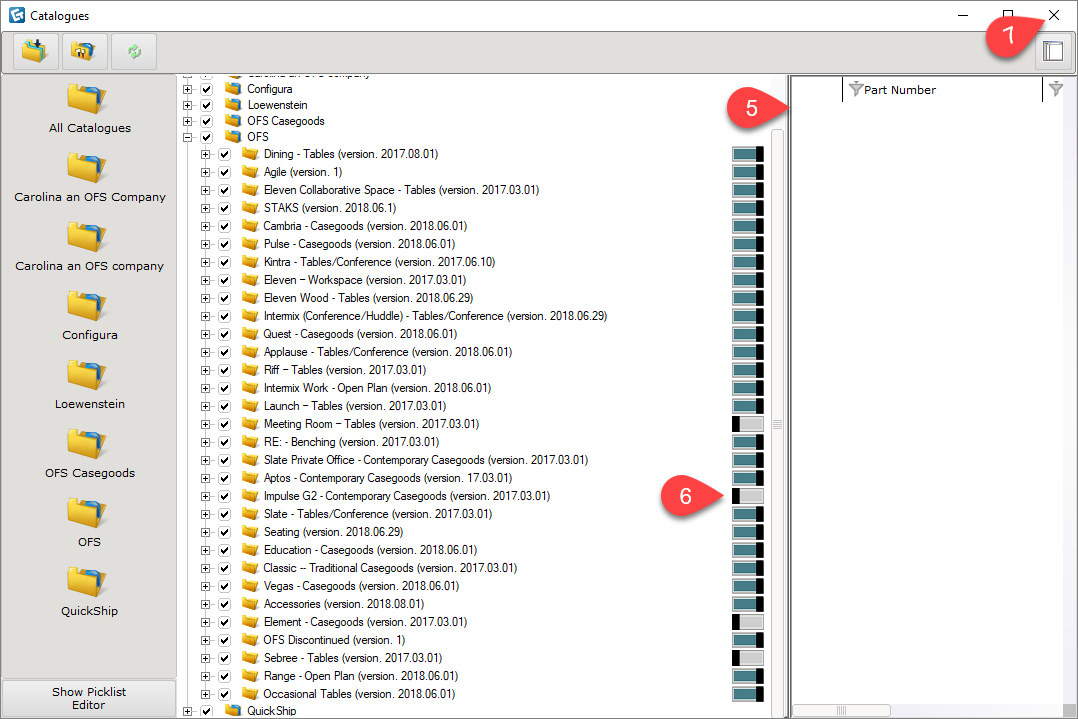1078x719 pixels.
Task: Open the All Catalogues folder
Action: click(x=89, y=109)
